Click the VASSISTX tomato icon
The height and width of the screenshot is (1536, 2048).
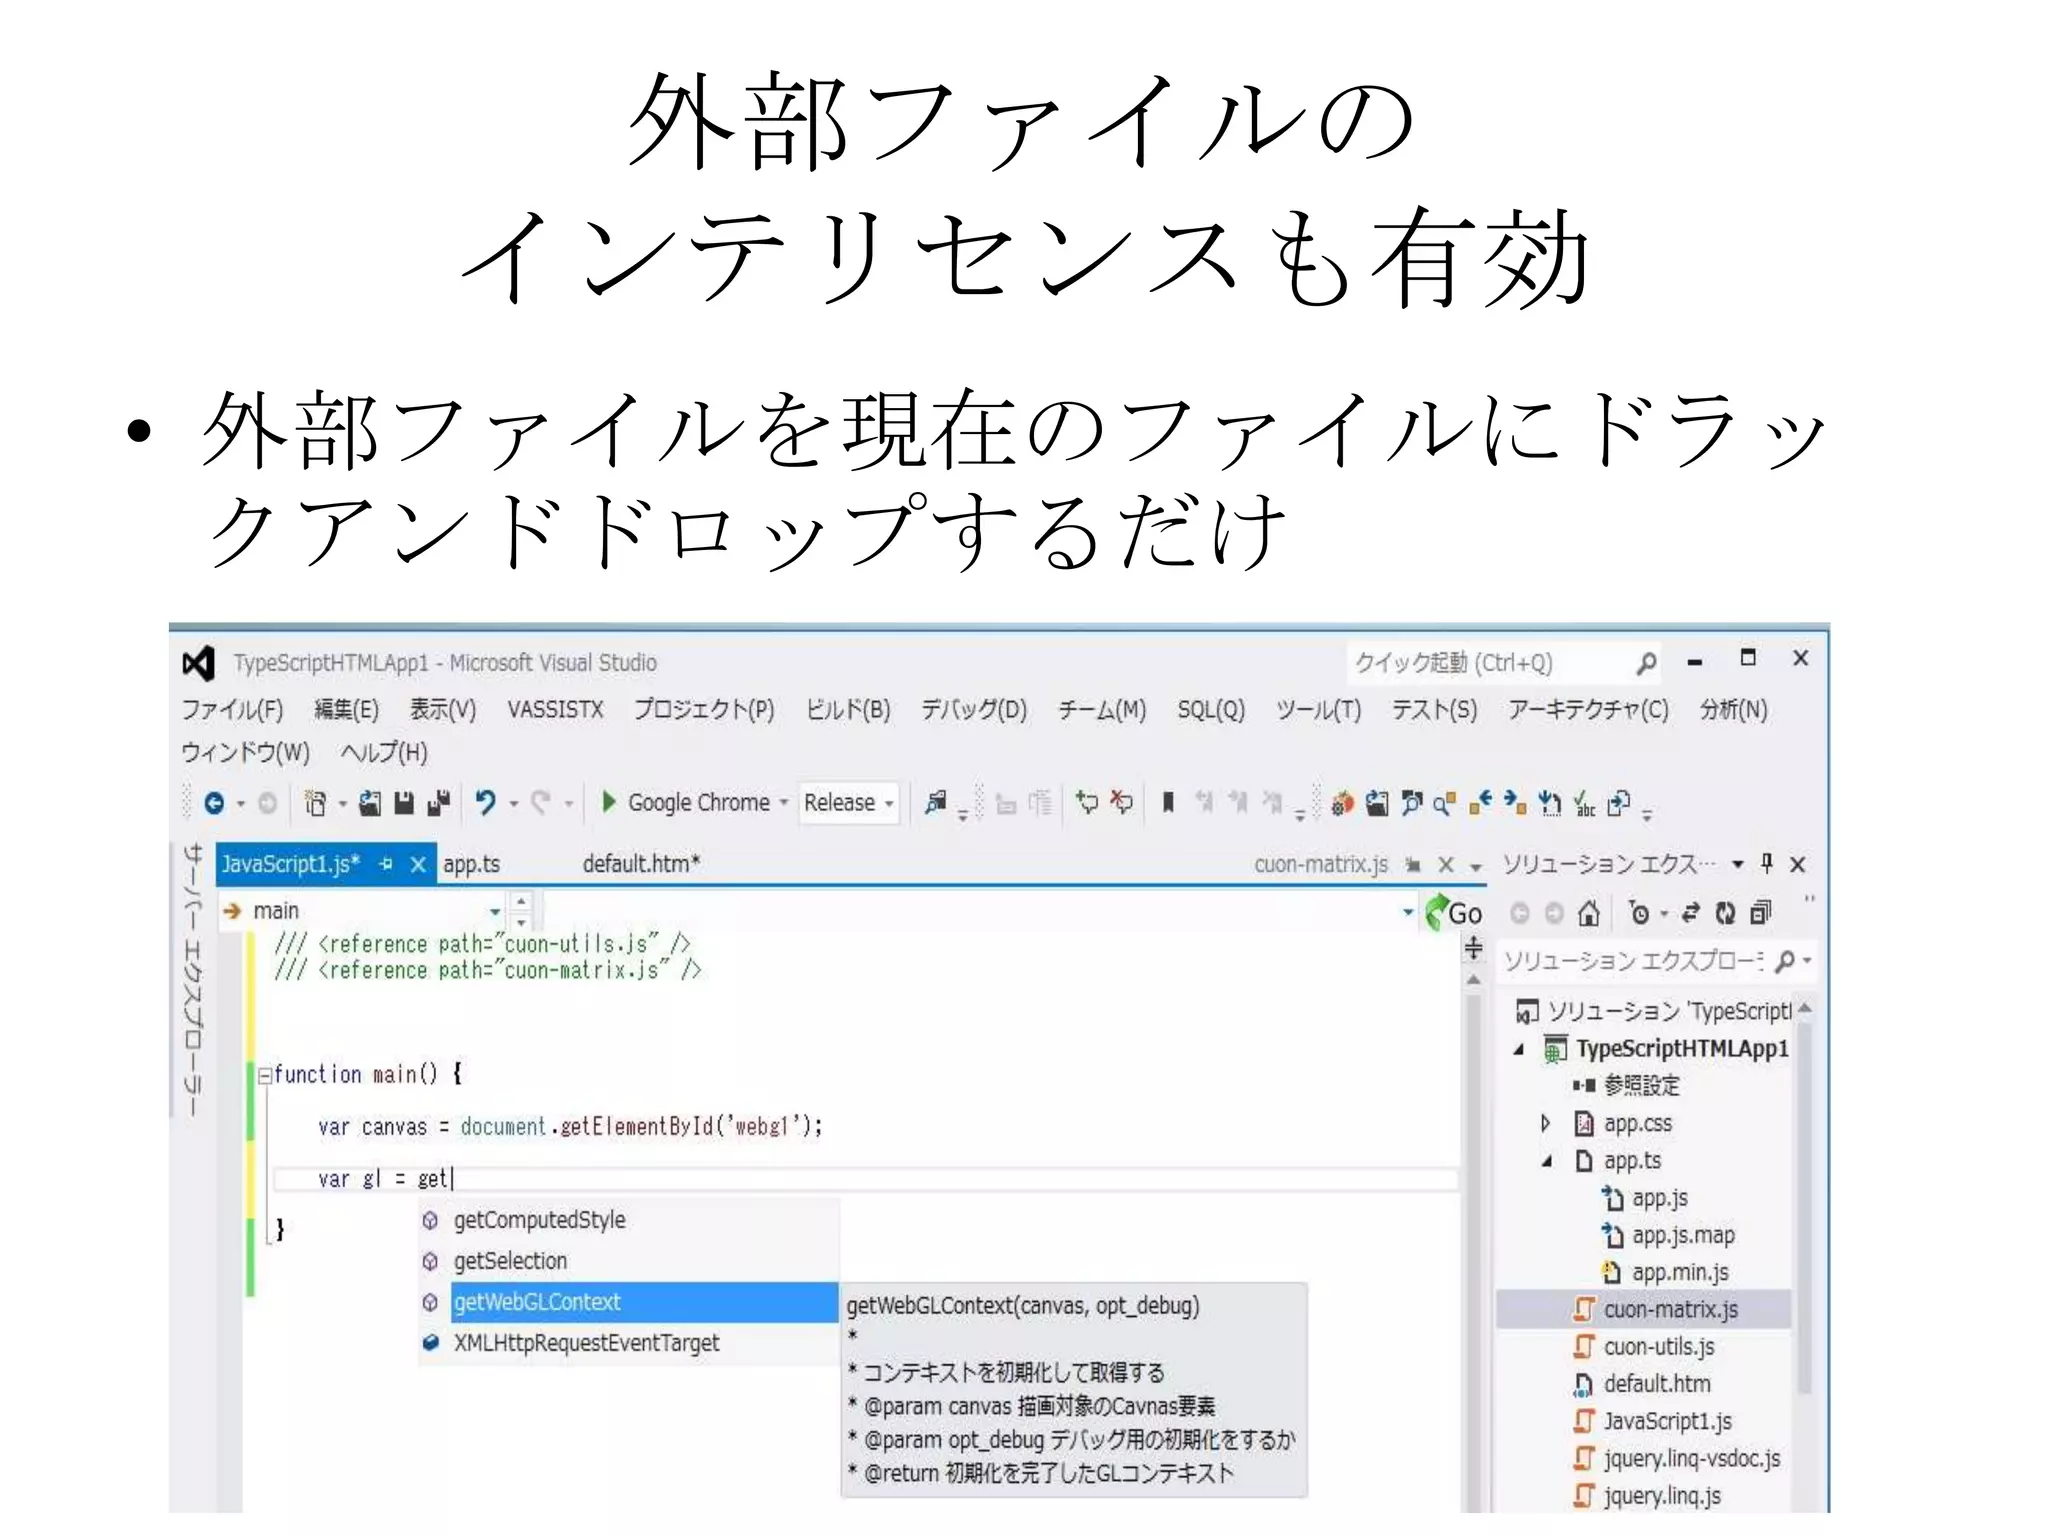tap(1342, 803)
